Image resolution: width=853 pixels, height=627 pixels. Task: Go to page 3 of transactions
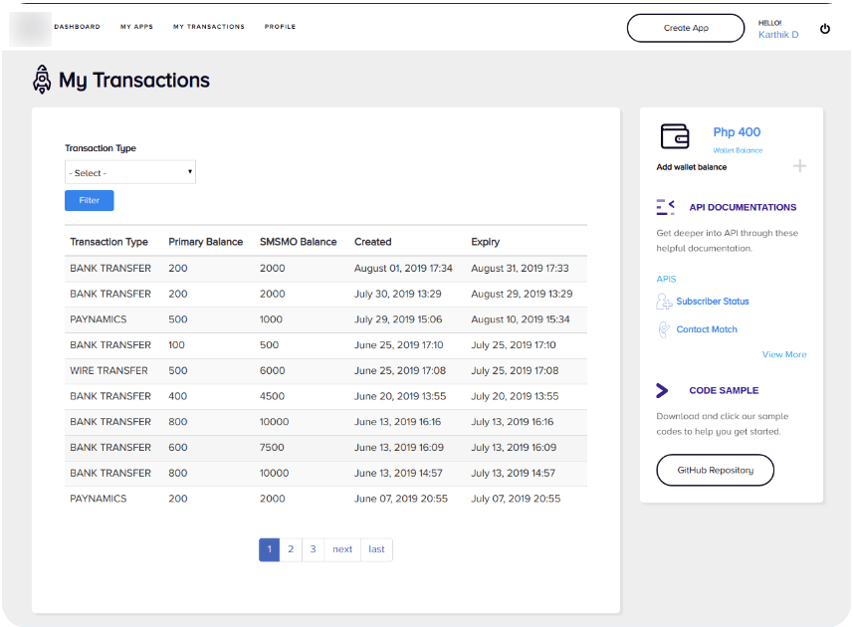pos(313,549)
